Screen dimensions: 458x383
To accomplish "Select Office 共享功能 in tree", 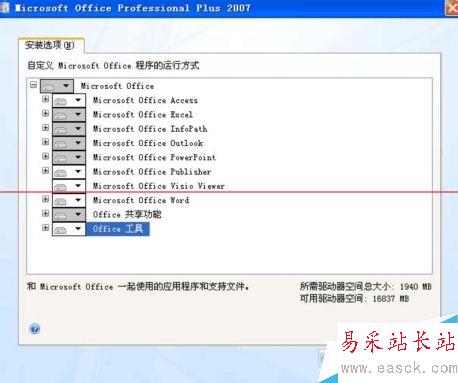I will (x=127, y=215).
